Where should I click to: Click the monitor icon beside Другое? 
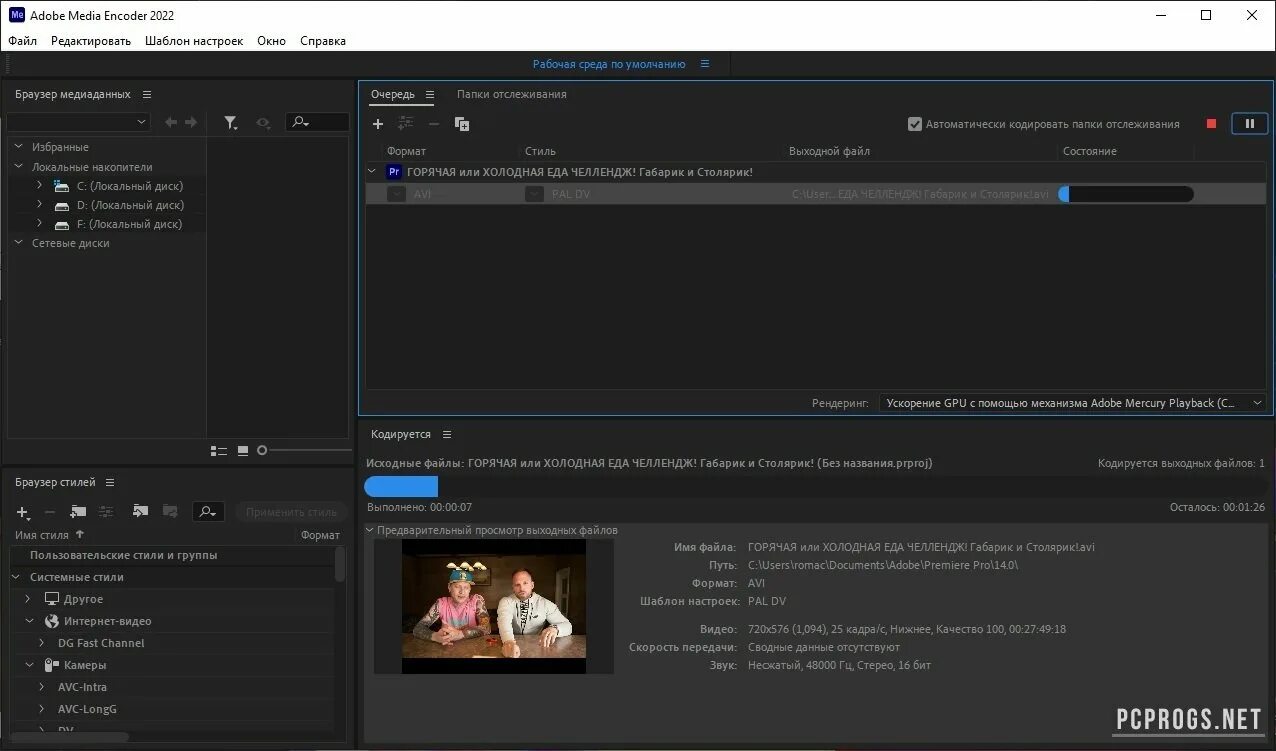coord(52,599)
